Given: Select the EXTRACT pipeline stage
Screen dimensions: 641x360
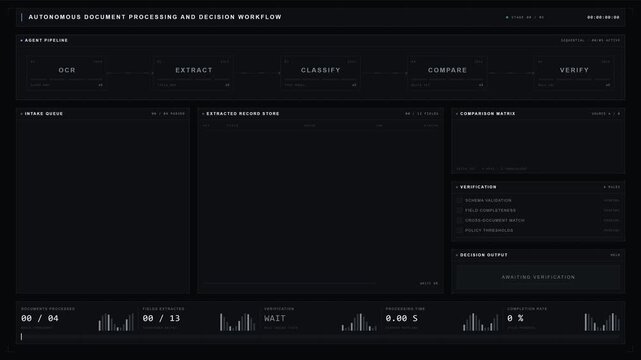Looking at the screenshot, I should pos(193,73).
